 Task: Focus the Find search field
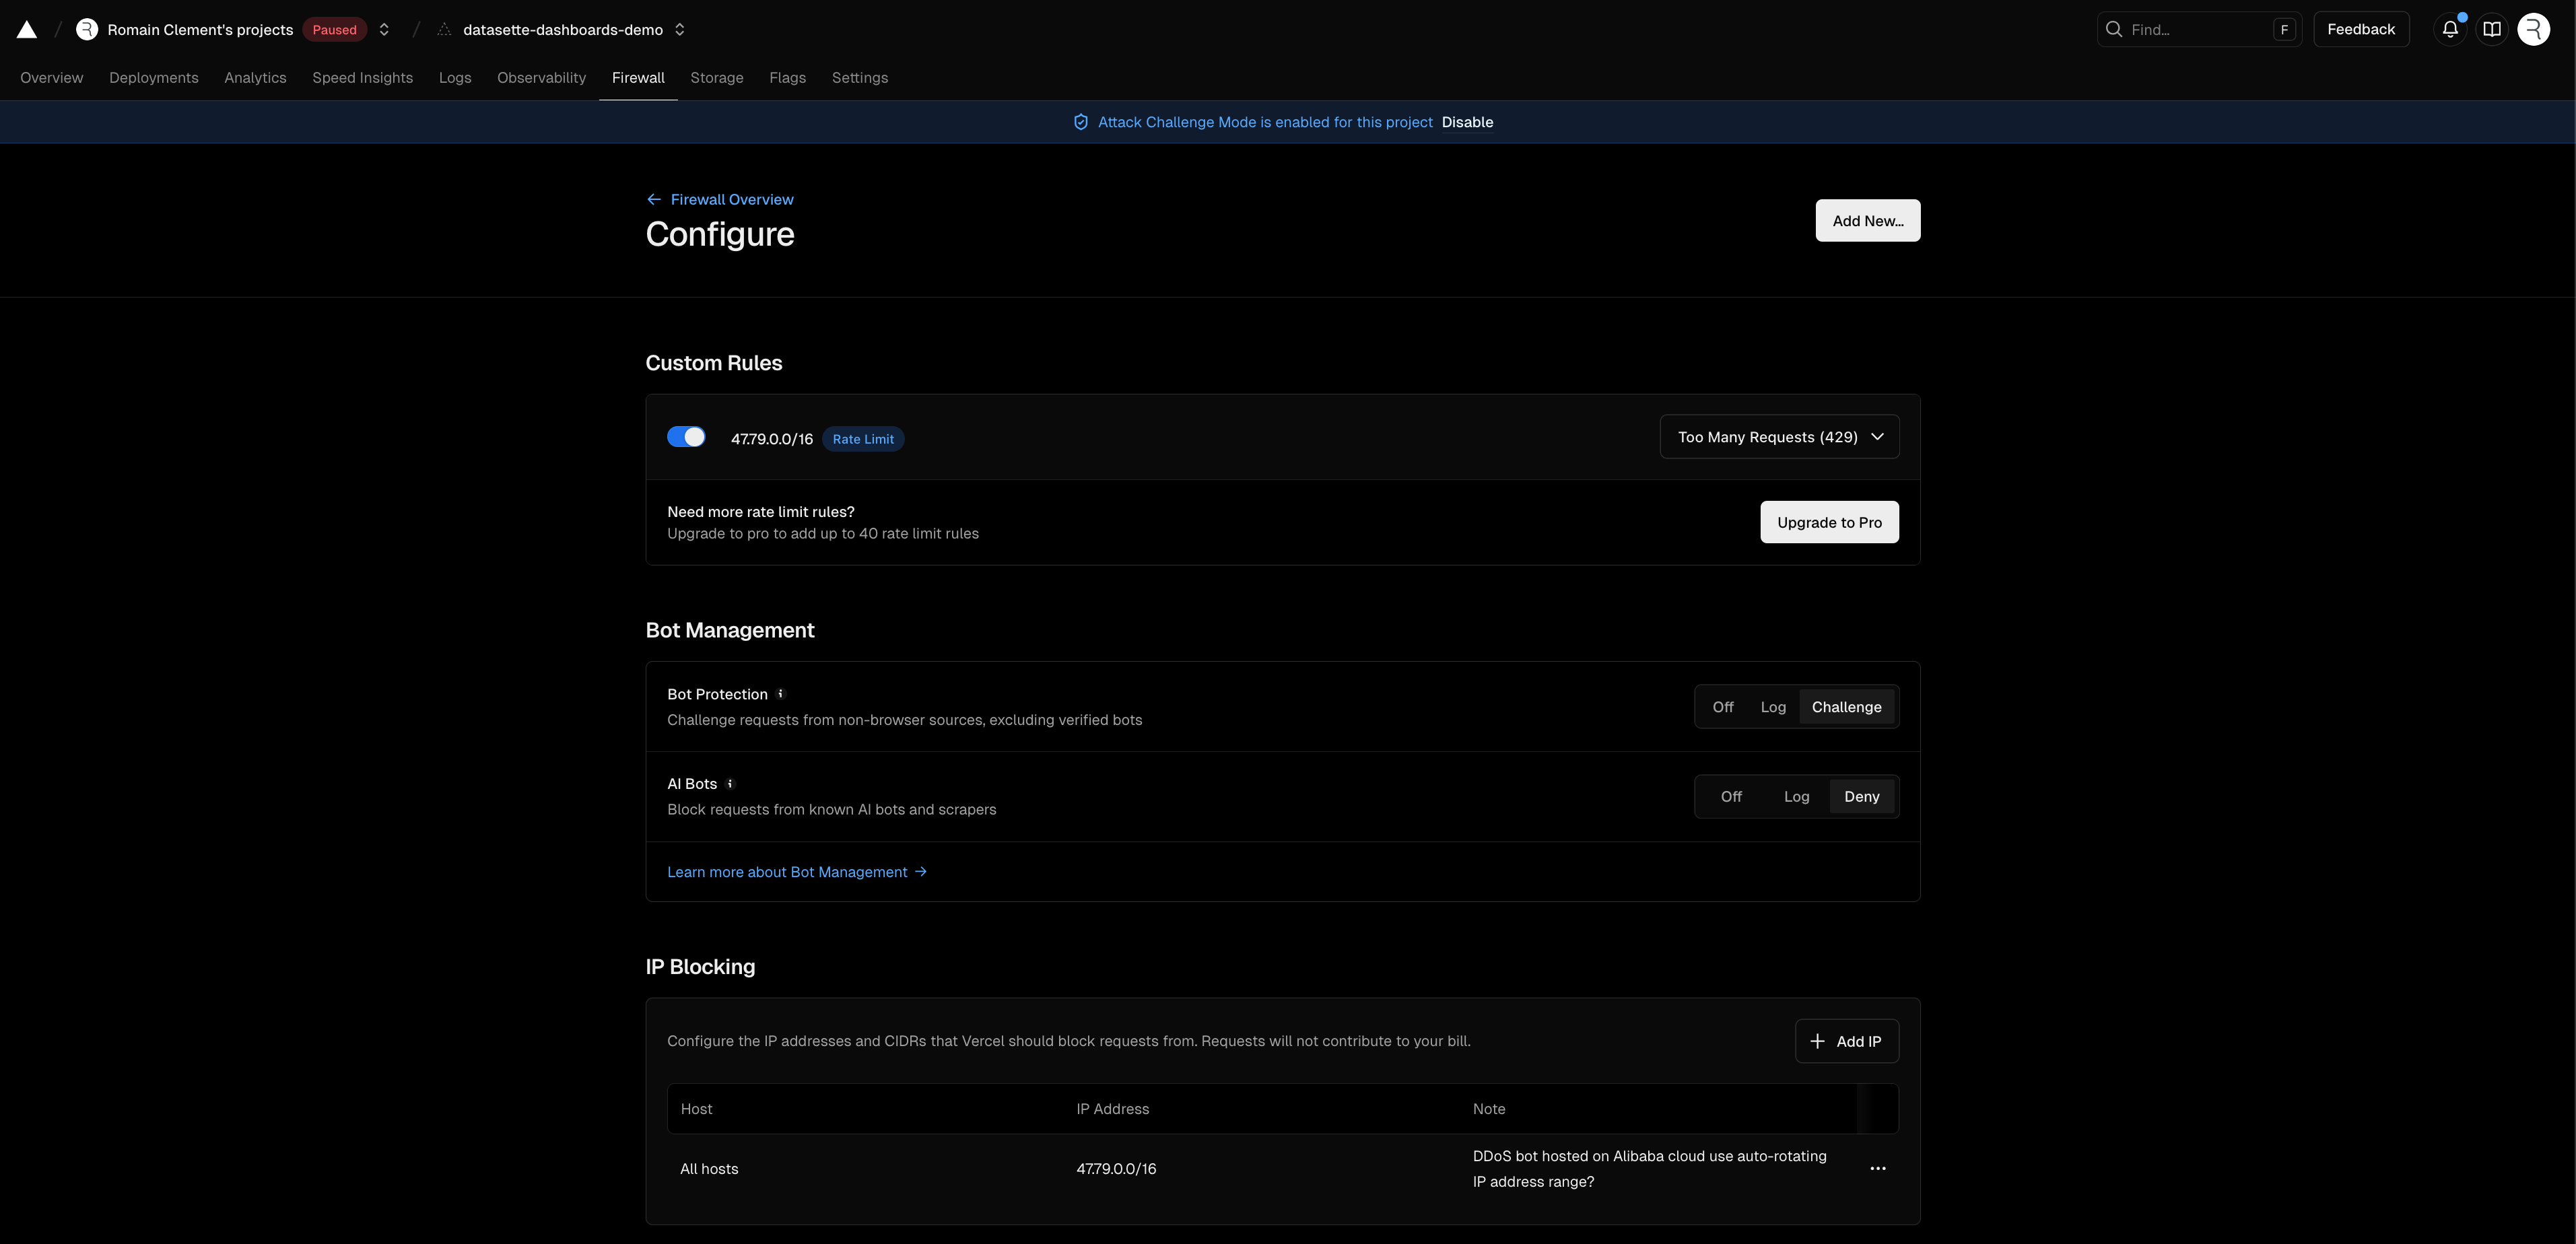(x=2199, y=30)
